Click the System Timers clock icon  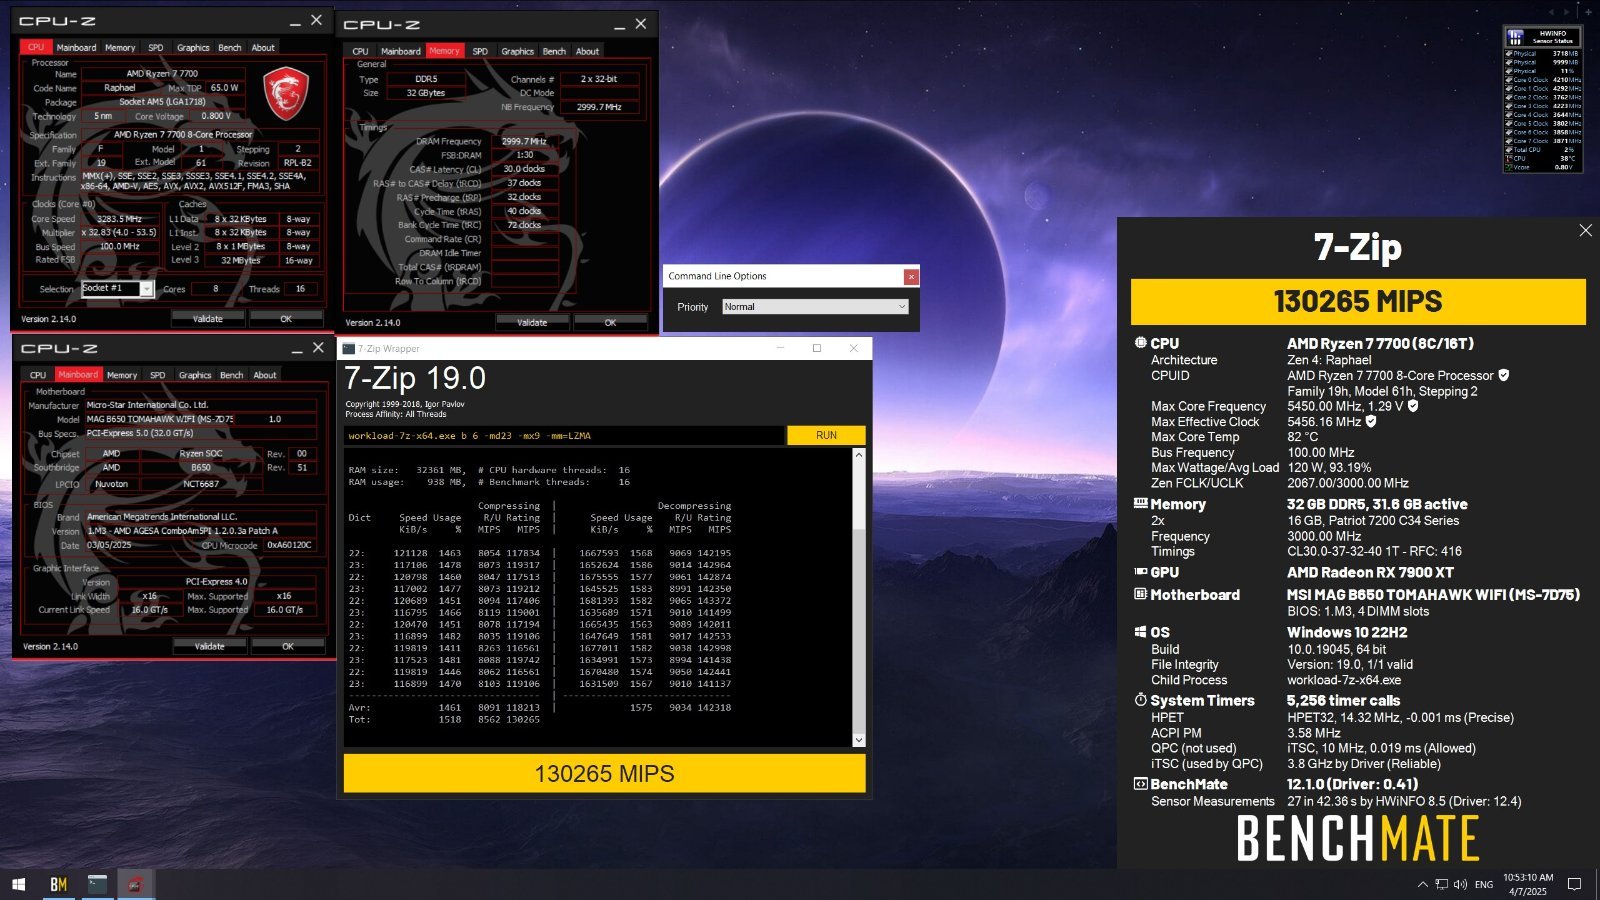pyautogui.click(x=1140, y=700)
